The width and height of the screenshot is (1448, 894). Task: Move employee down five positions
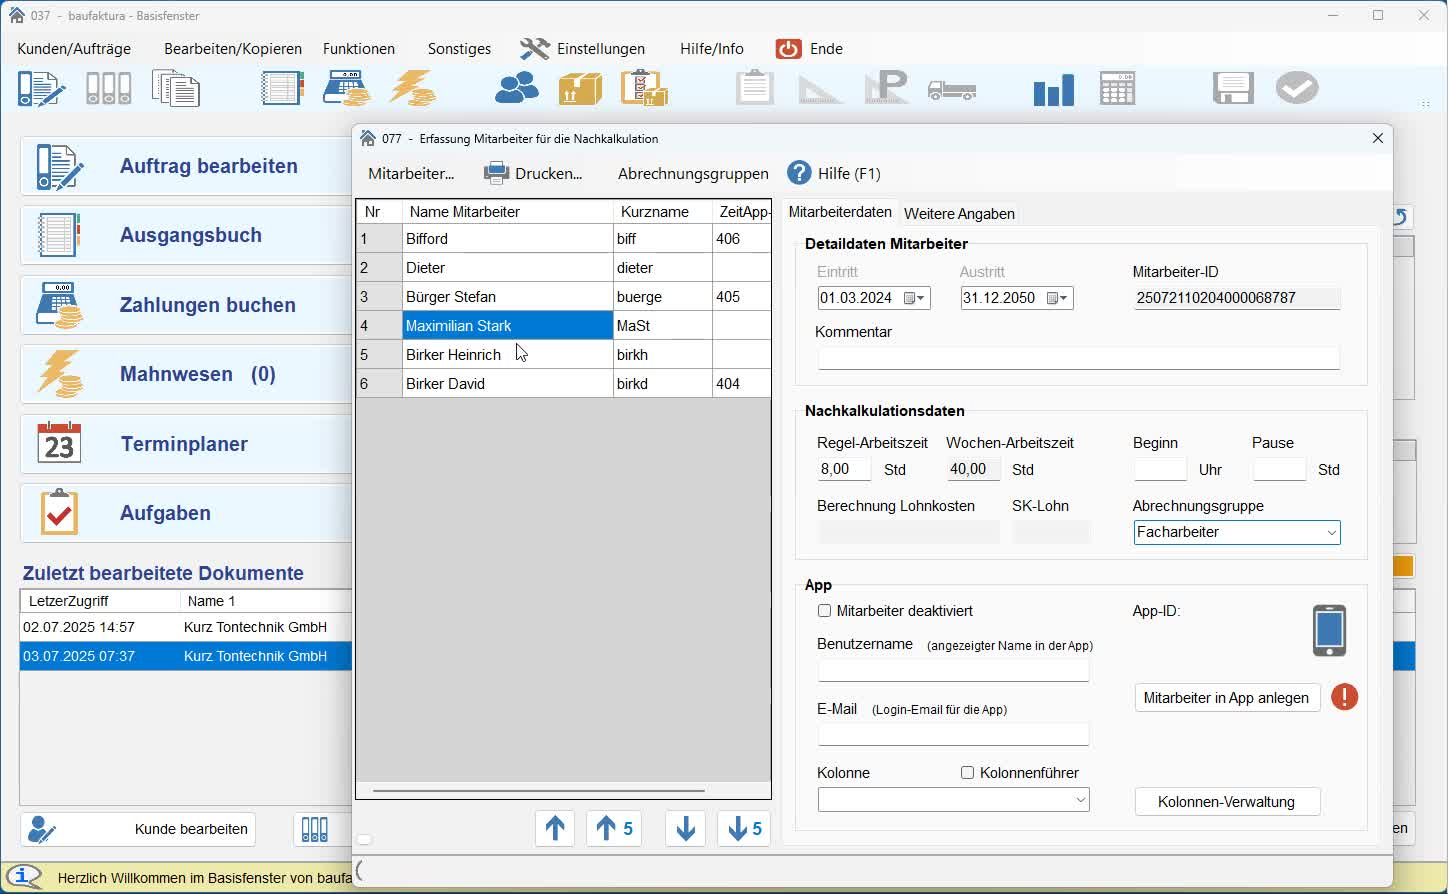744,828
